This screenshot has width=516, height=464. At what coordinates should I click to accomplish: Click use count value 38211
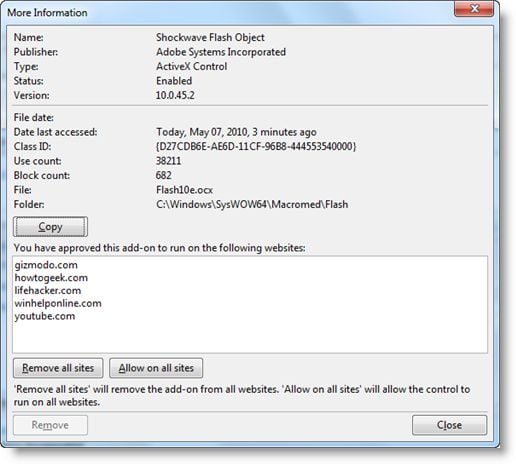tap(168, 161)
